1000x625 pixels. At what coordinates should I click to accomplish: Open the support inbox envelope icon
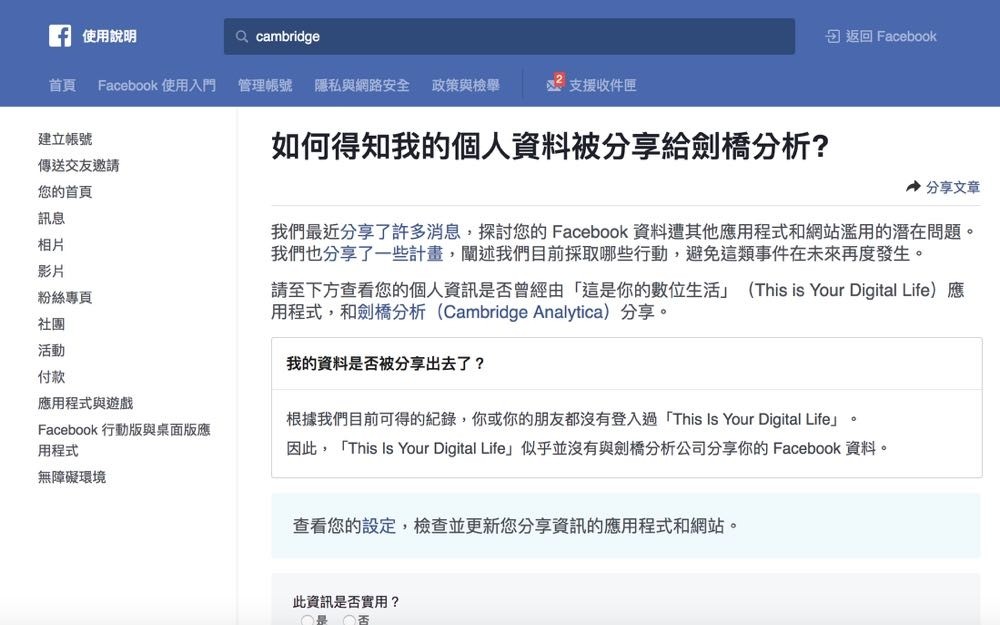[554, 85]
